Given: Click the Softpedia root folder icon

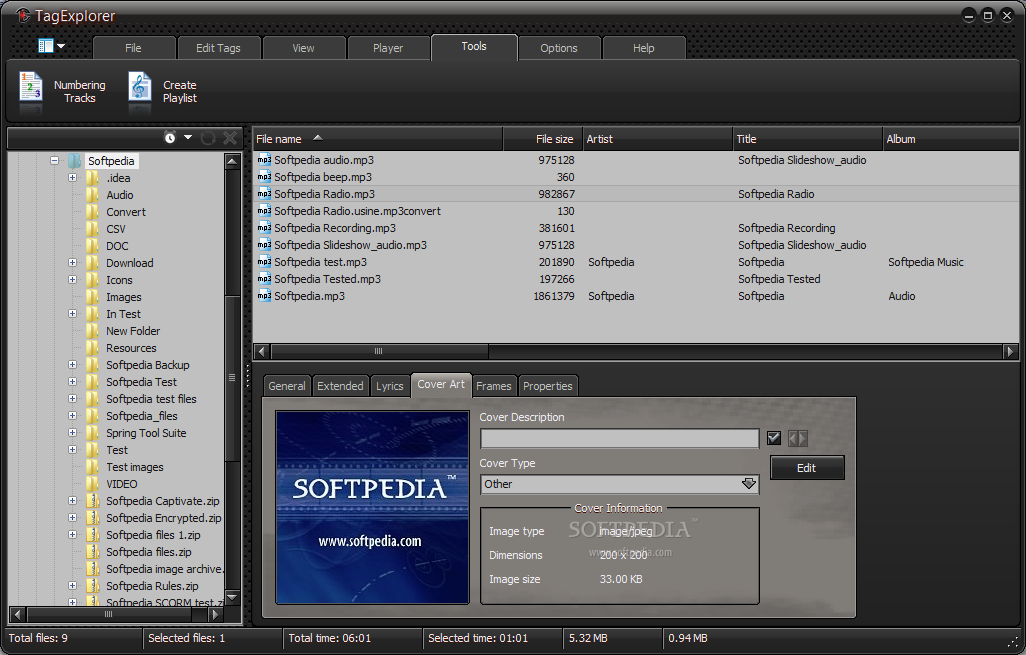Looking at the screenshot, I should coord(75,161).
